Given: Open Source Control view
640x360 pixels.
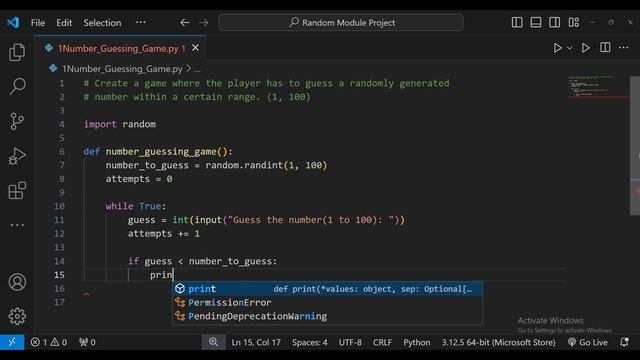Looking at the screenshot, I should (x=17, y=121).
